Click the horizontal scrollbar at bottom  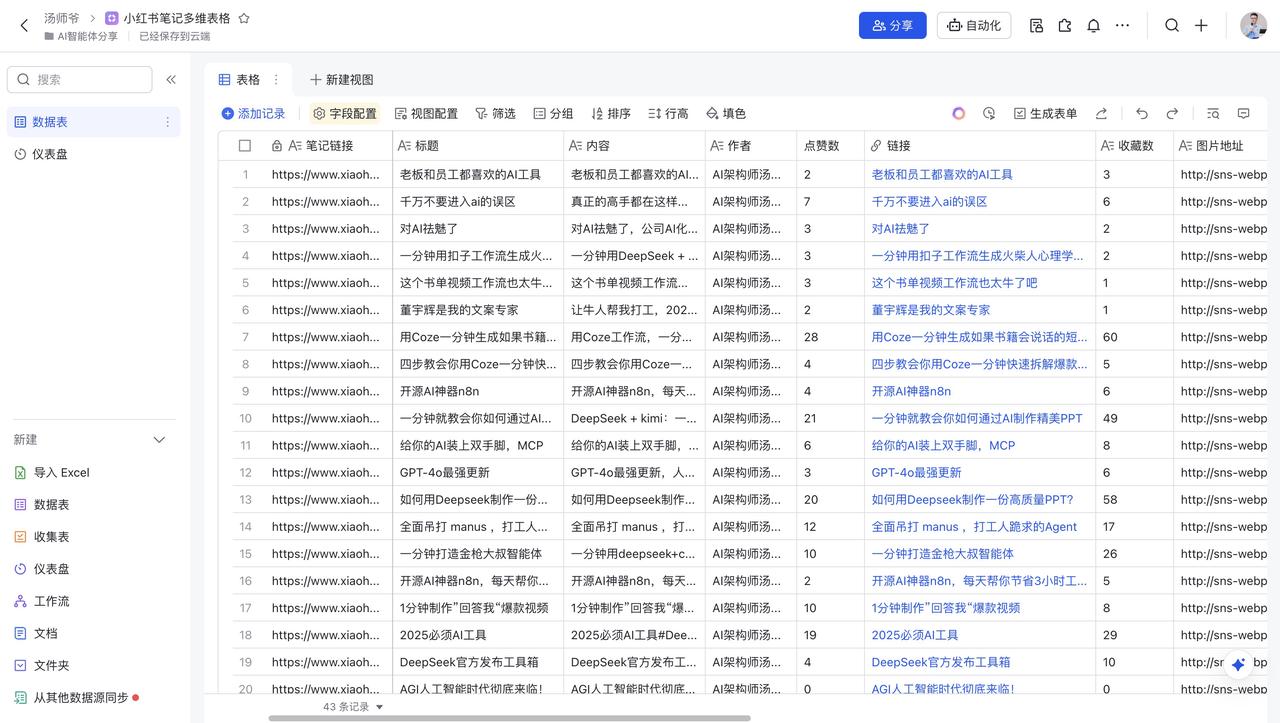coord(509,718)
